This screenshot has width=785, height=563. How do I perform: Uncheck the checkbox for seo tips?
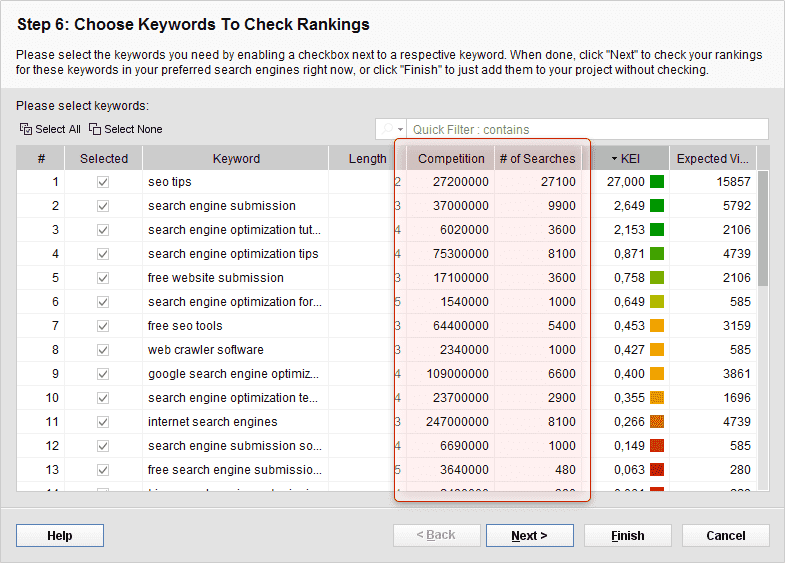pos(103,182)
